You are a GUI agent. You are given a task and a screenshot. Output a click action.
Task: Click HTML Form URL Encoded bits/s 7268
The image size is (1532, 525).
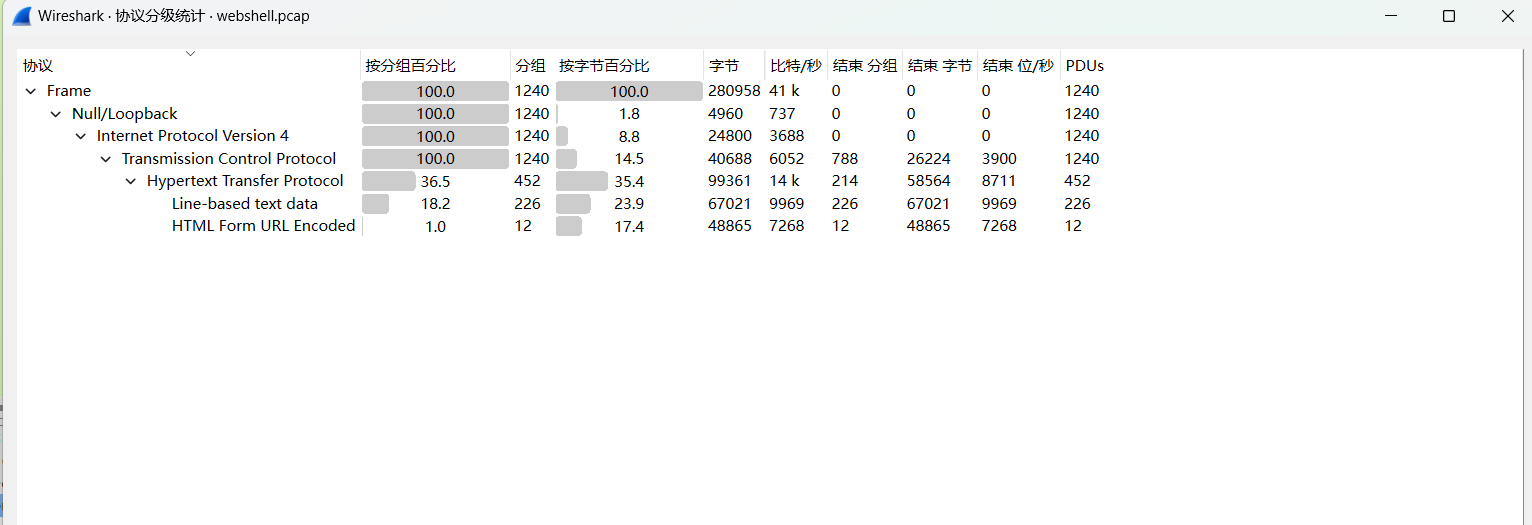(x=786, y=226)
